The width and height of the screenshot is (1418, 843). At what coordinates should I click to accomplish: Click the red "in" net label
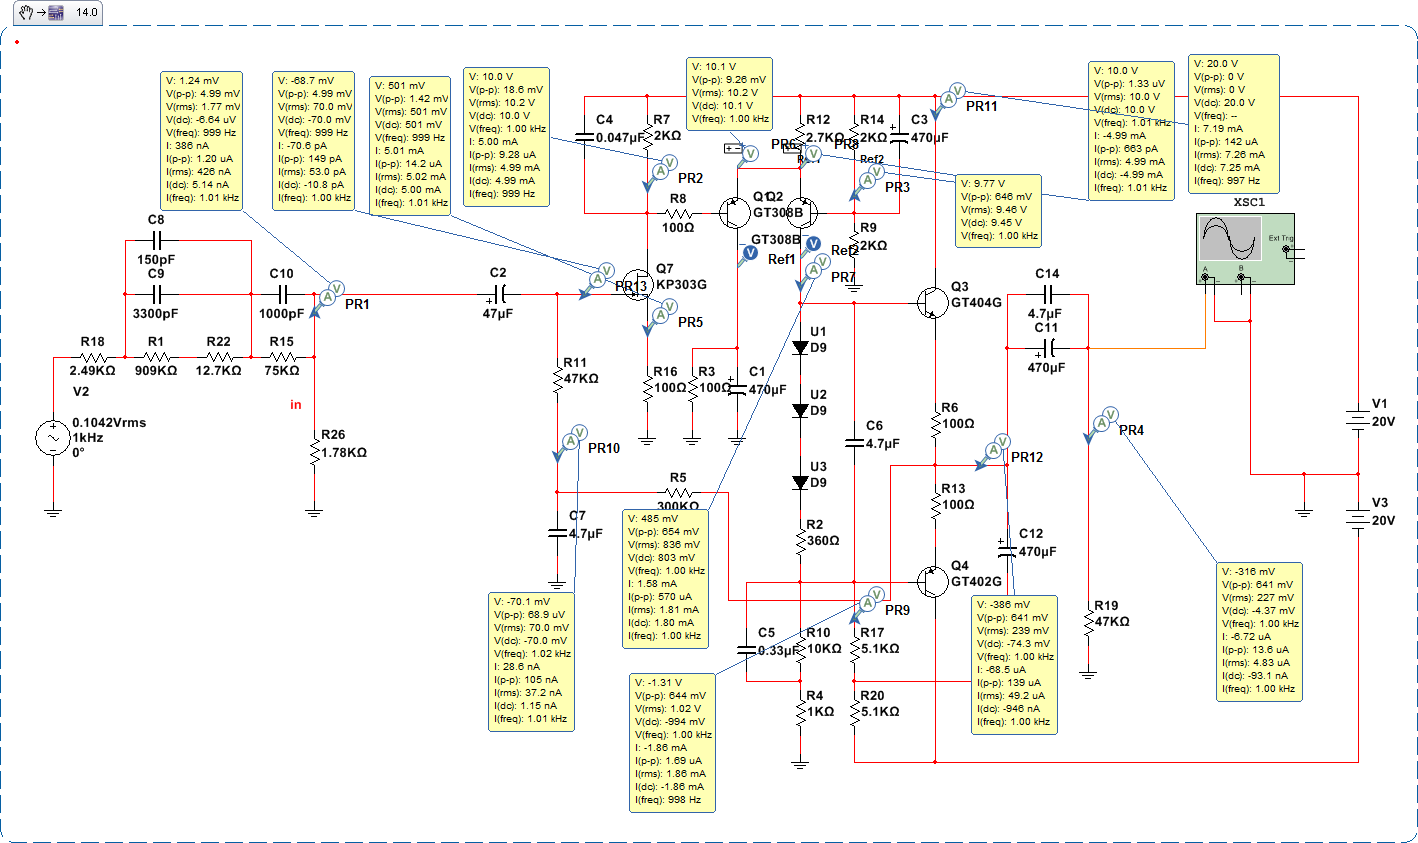(x=296, y=405)
